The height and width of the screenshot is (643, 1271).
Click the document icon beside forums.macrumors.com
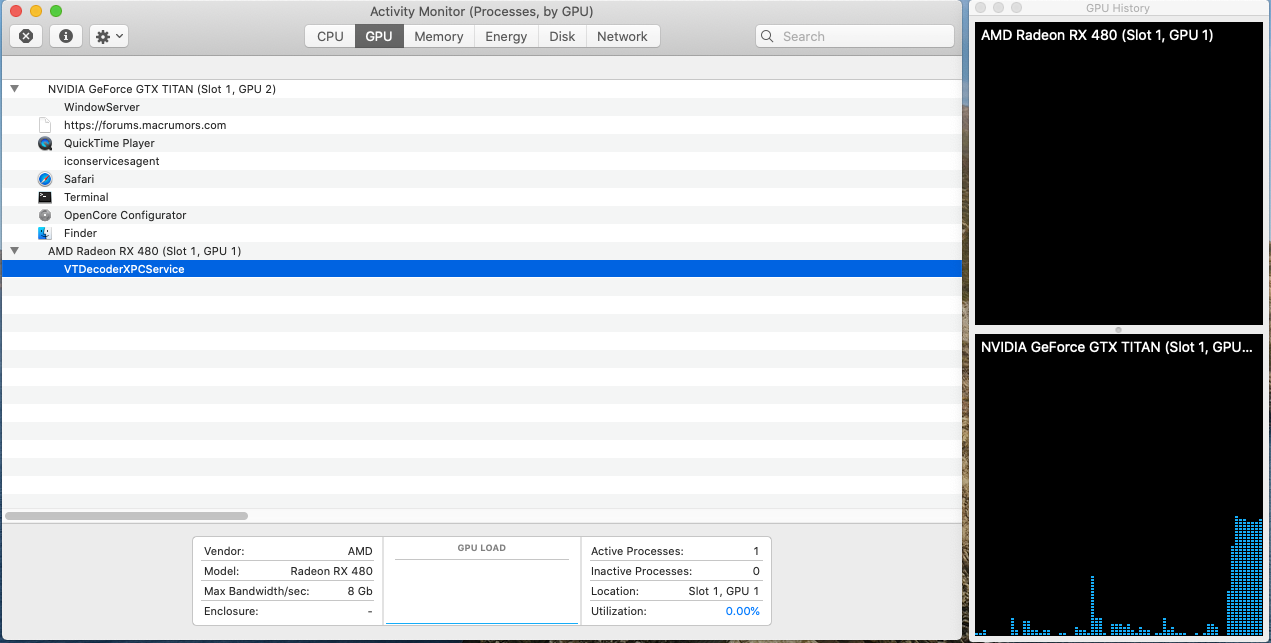44,125
